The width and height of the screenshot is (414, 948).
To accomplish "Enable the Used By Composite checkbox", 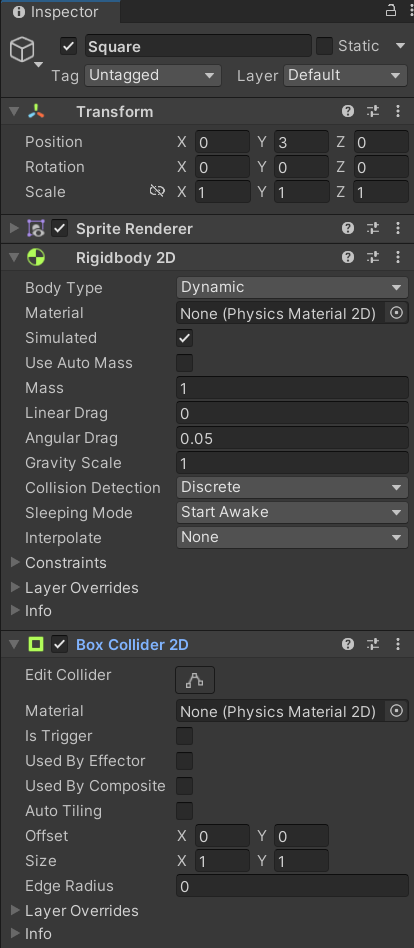I will [184, 786].
